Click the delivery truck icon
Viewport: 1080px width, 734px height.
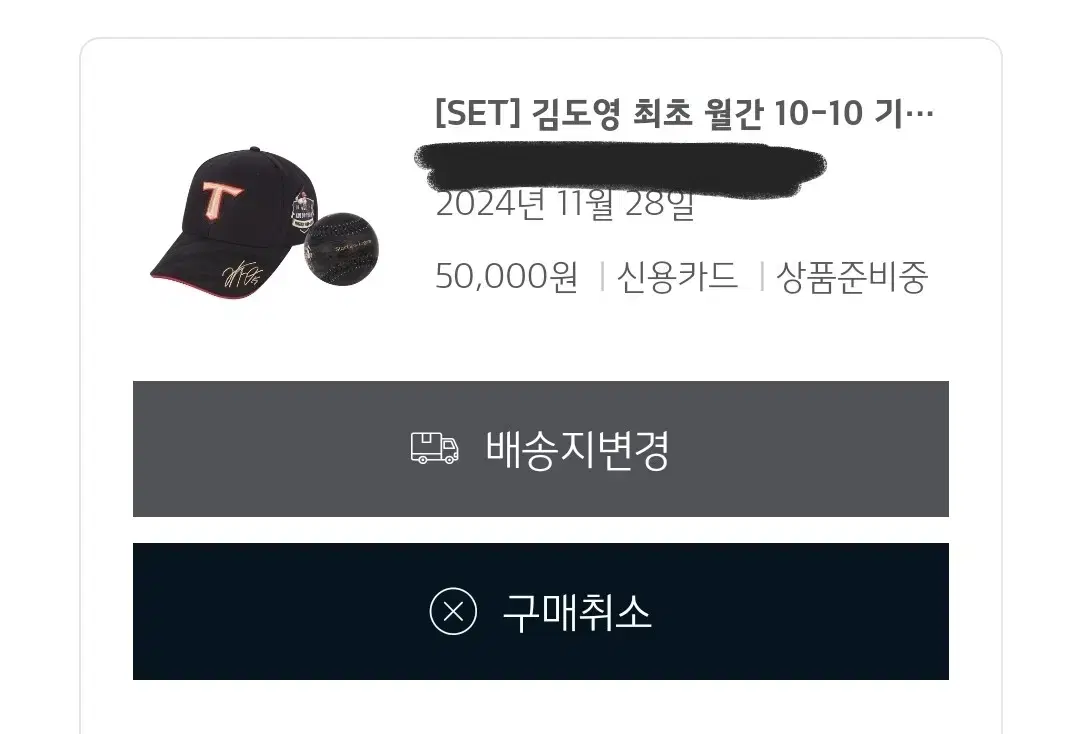pos(435,449)
